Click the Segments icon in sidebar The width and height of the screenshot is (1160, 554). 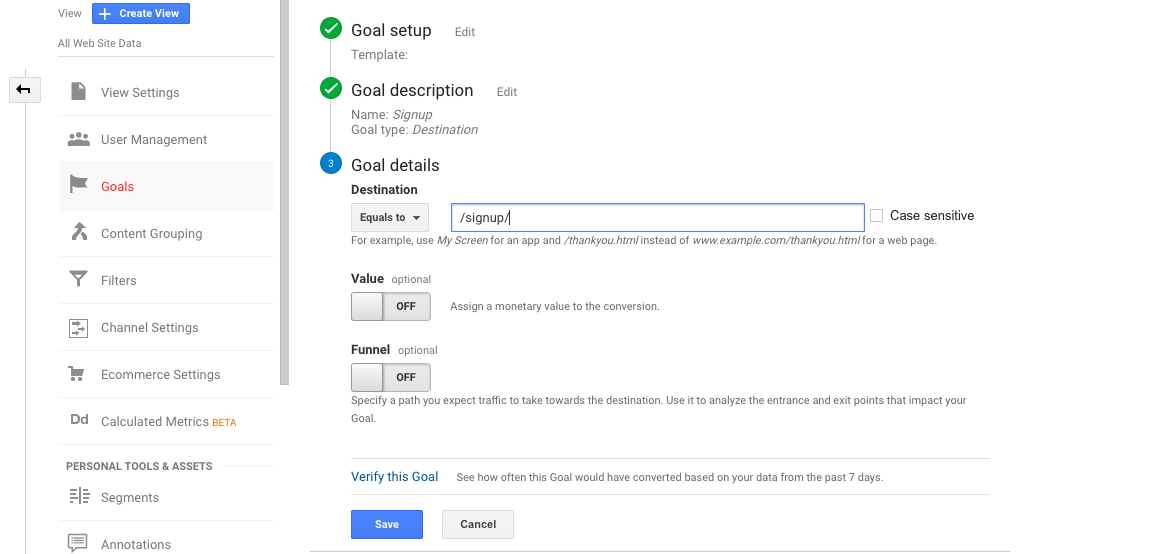pyautogui.click(x=78, y=497)
